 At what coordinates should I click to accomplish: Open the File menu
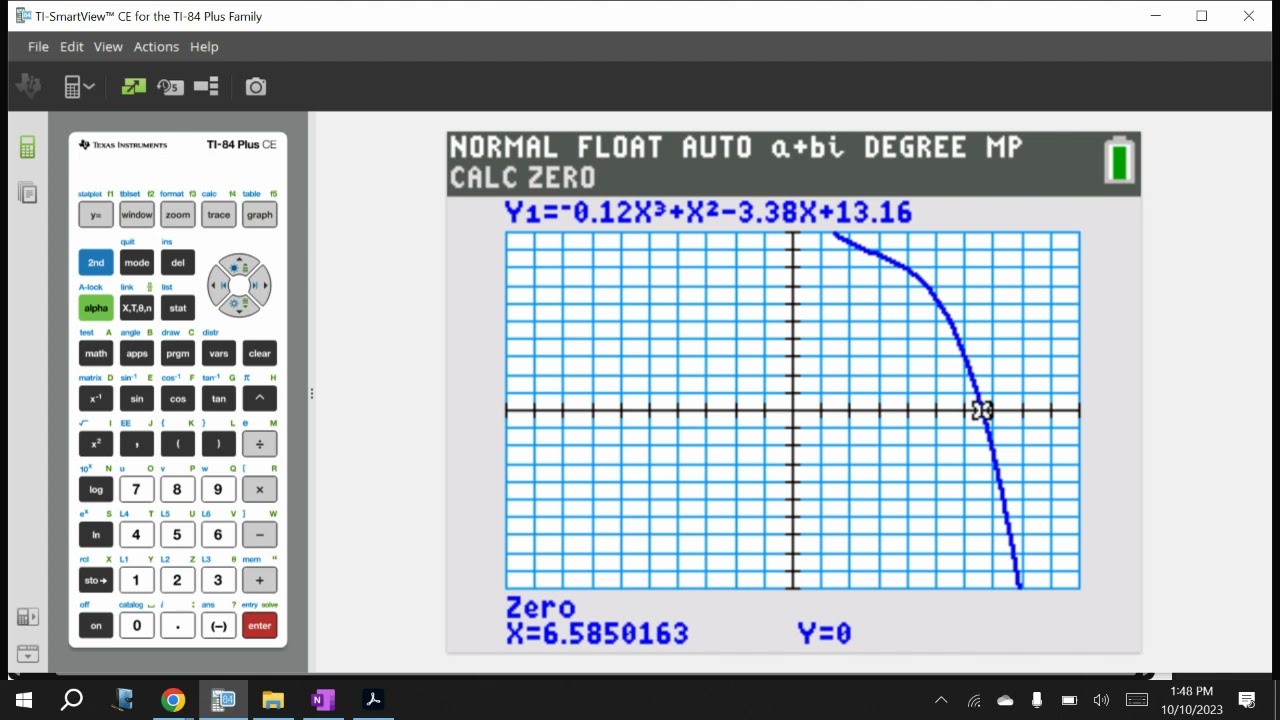click(x=38, y=47)
